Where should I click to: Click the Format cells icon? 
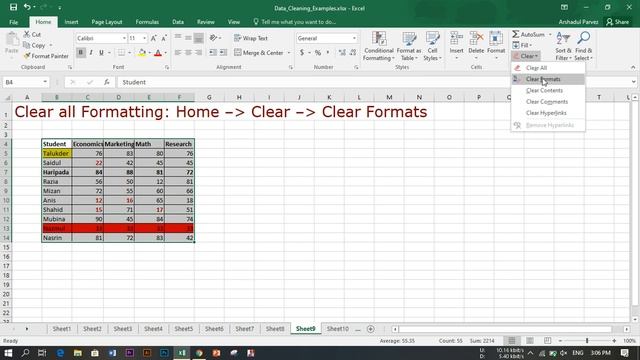coord(496,39)
